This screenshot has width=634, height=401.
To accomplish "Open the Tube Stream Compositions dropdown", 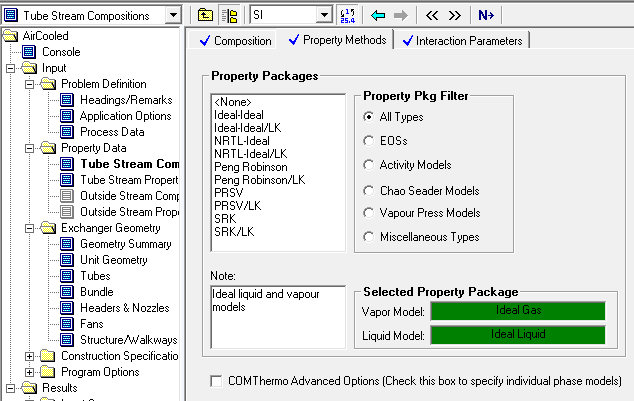I will pos(172,14).
